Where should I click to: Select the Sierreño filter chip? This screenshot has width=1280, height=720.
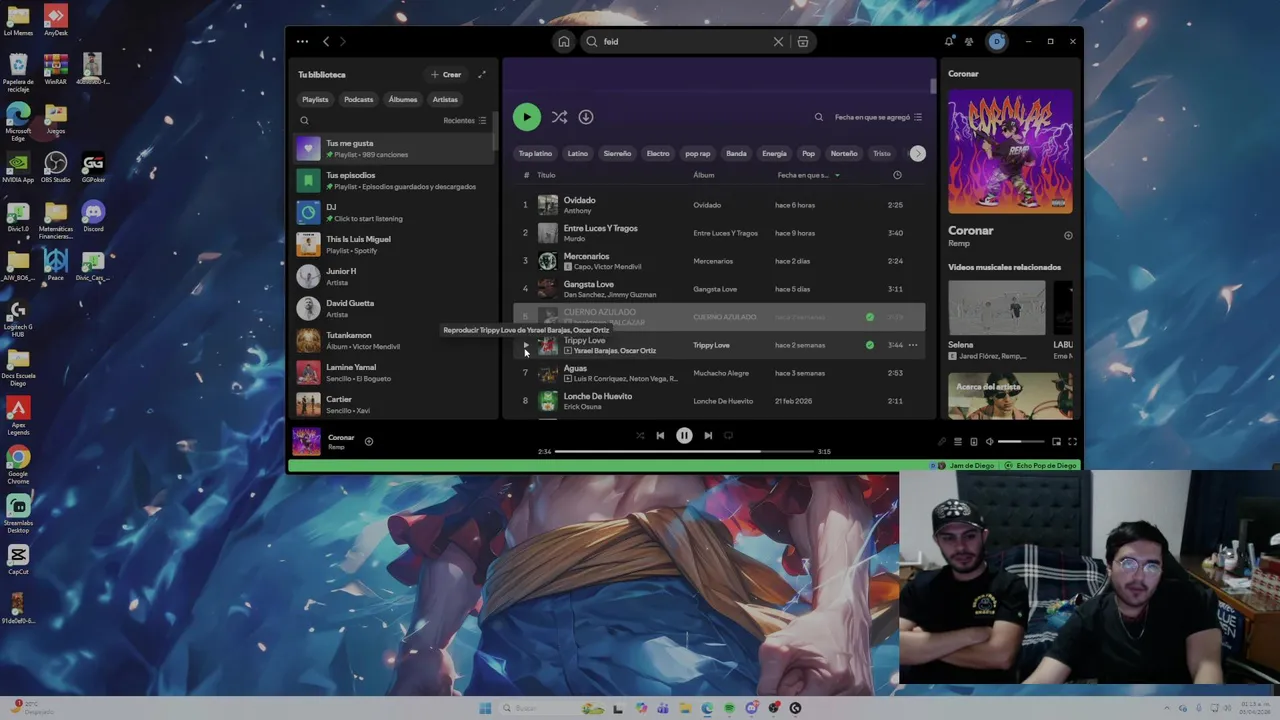tap(617, 154)
